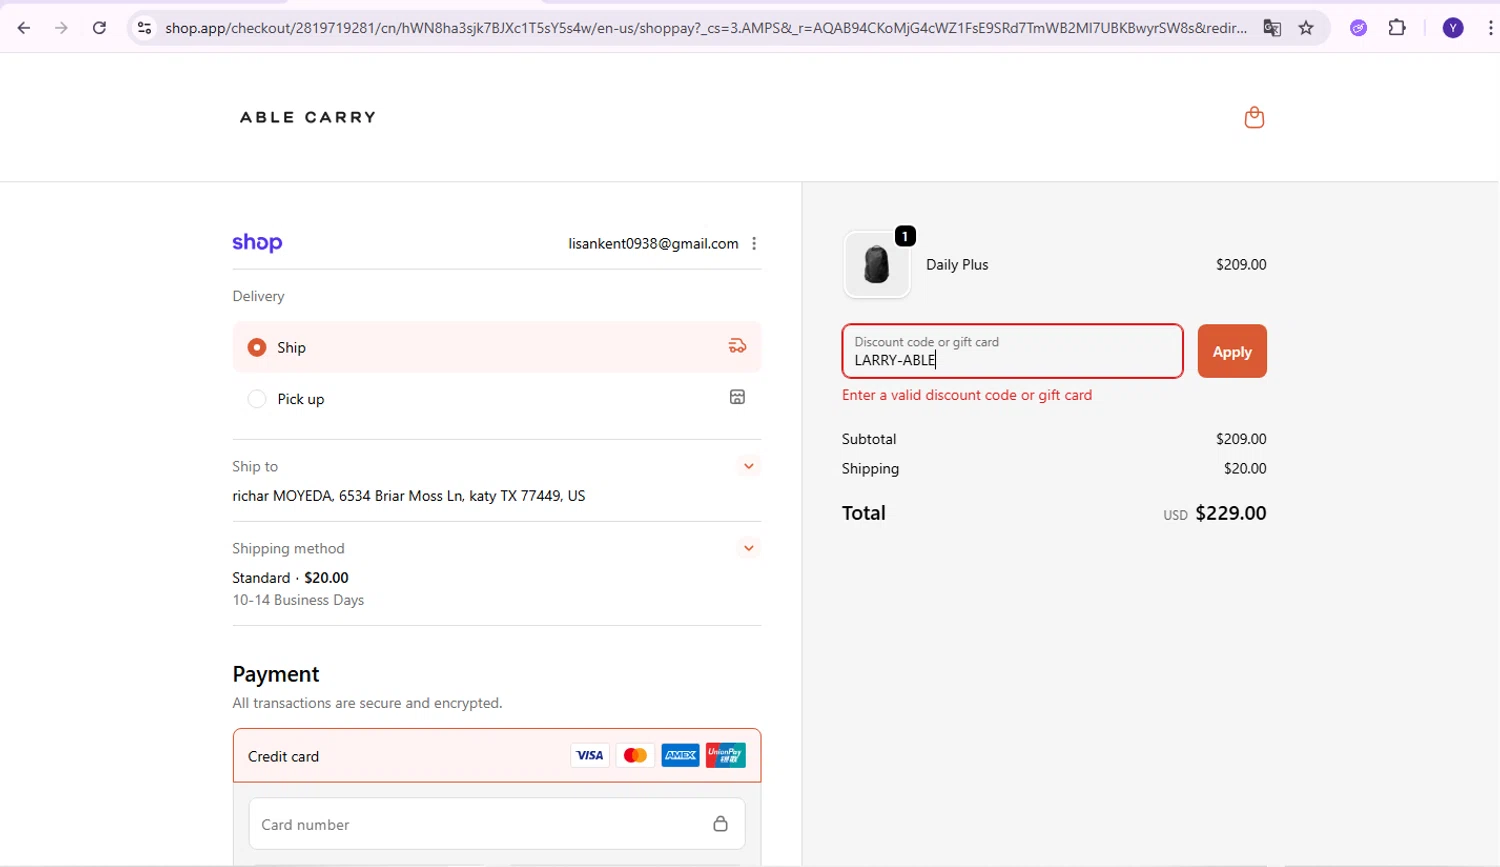Click the Shipping $20.00 value in summary
This screenshot has height=867, width=1500.
click(x=1245, y=468)
